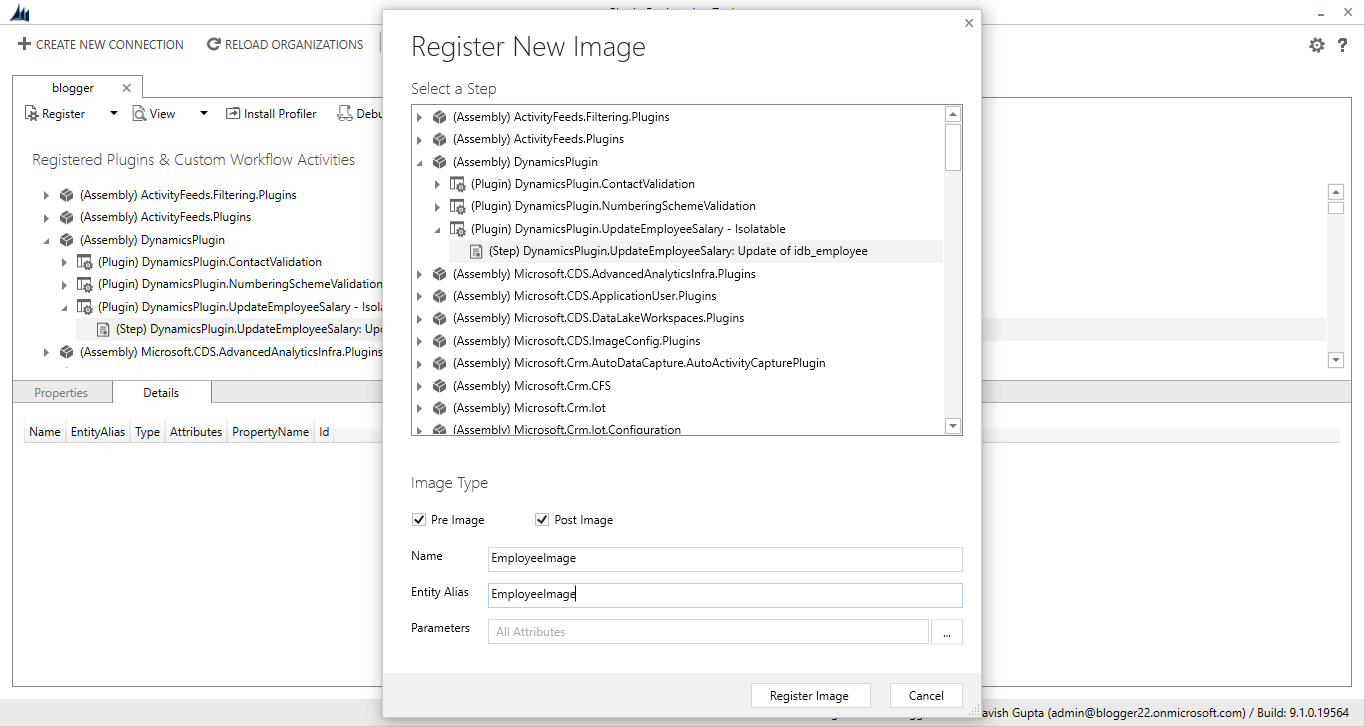The width and height of the screenshot is (1365, 727).
Task: Click the Entity Alias input field
Action: [725, 594]
